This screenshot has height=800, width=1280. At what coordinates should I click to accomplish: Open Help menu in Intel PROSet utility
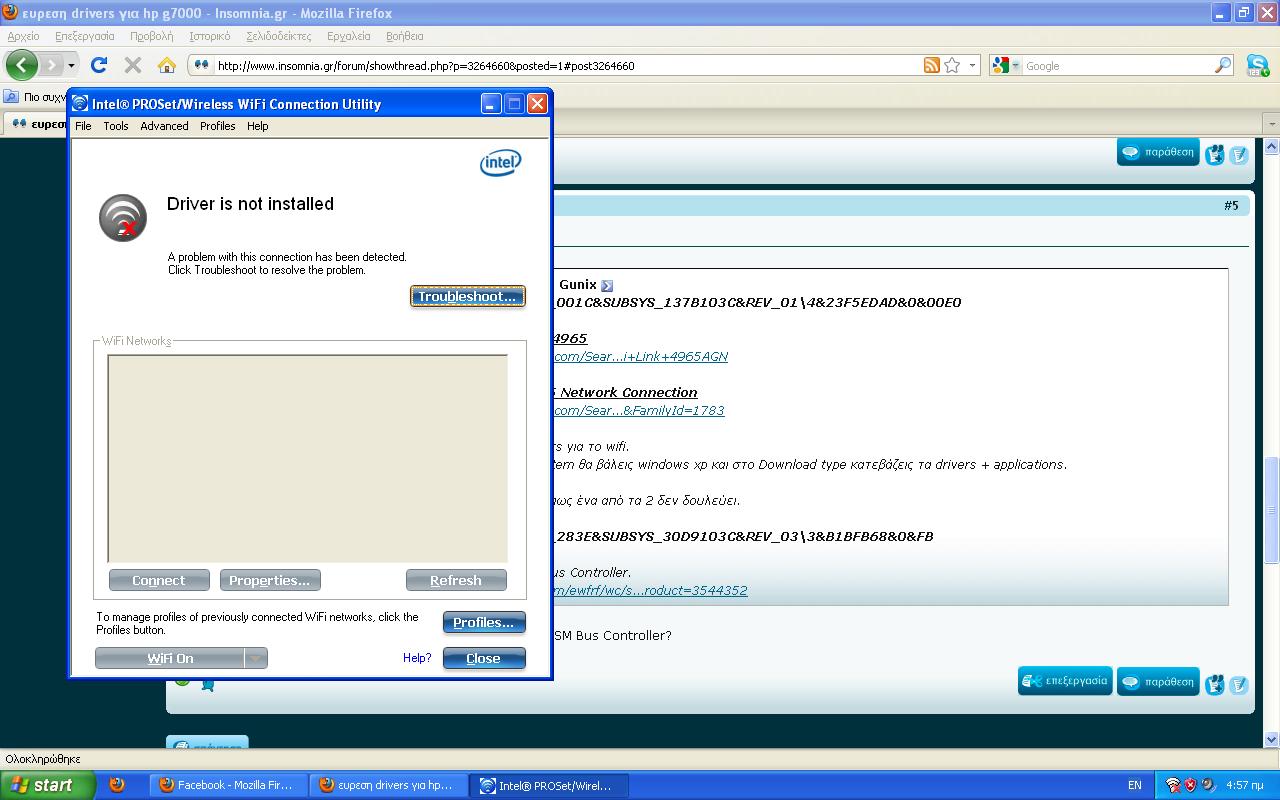257,126
